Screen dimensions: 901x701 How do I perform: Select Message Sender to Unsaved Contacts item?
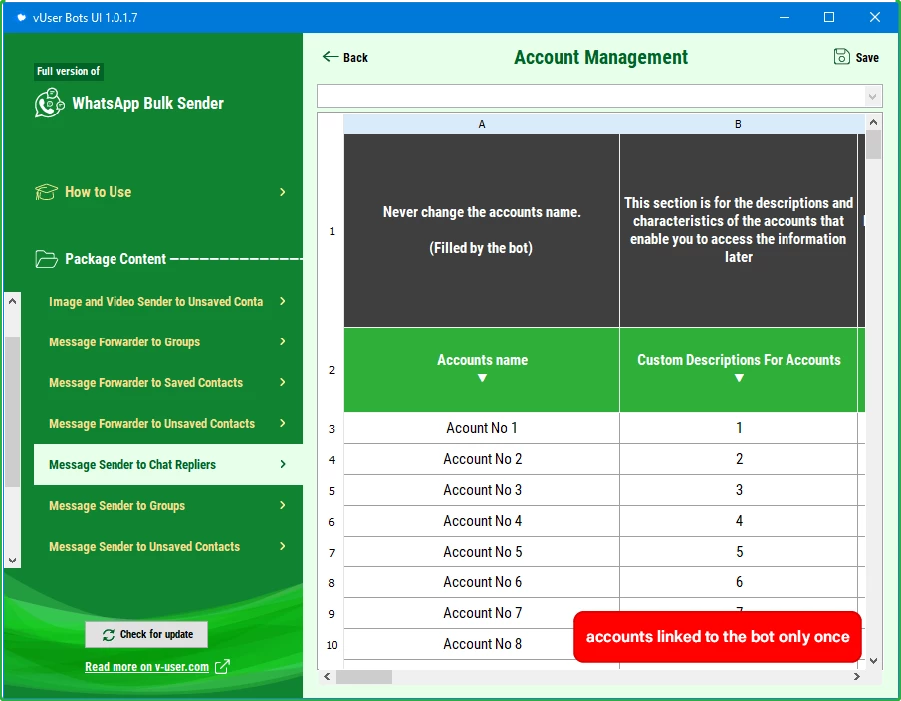coord(144,546)
